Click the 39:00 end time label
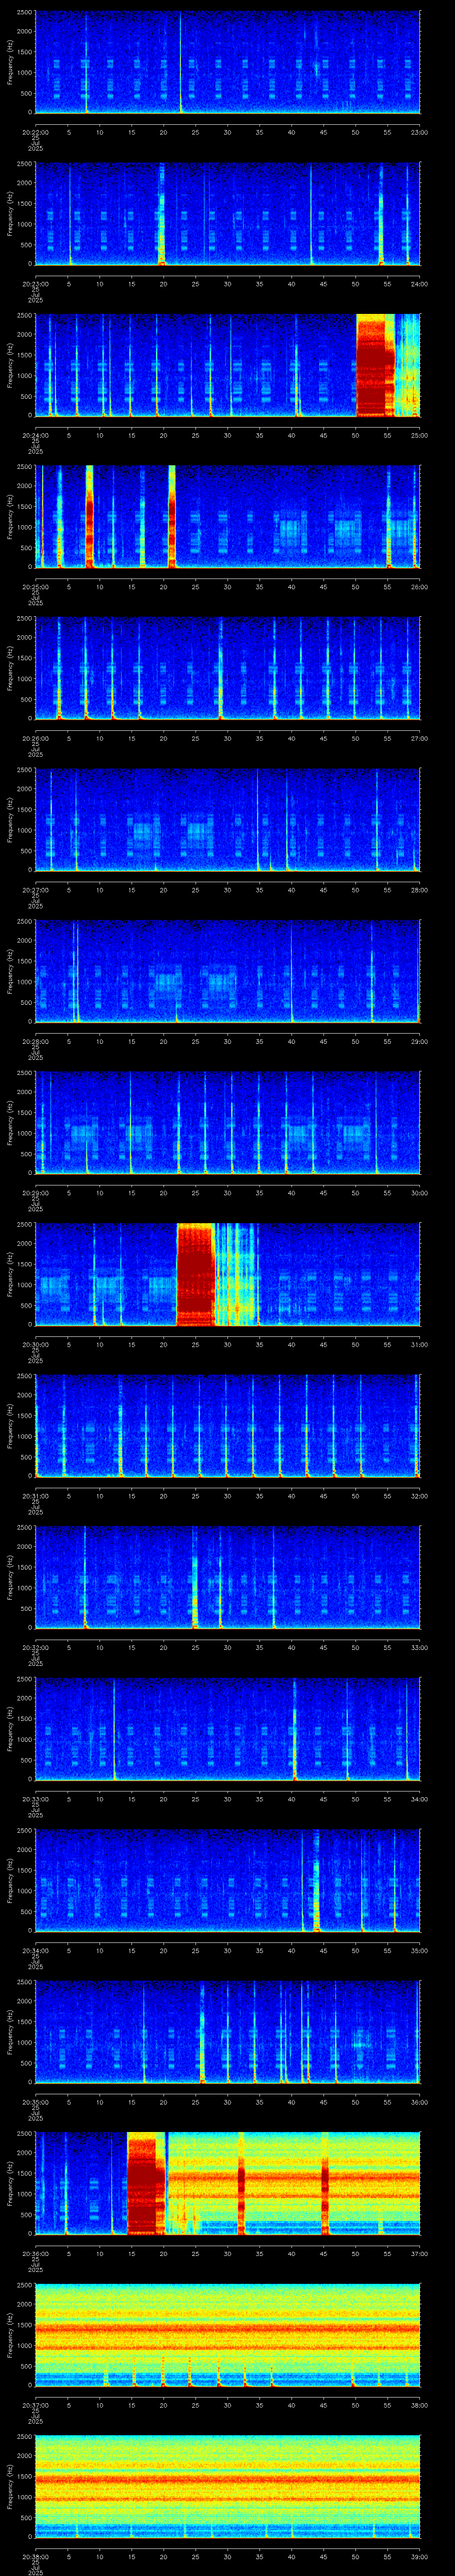455x2576 pixels. tap(419, 2556)
